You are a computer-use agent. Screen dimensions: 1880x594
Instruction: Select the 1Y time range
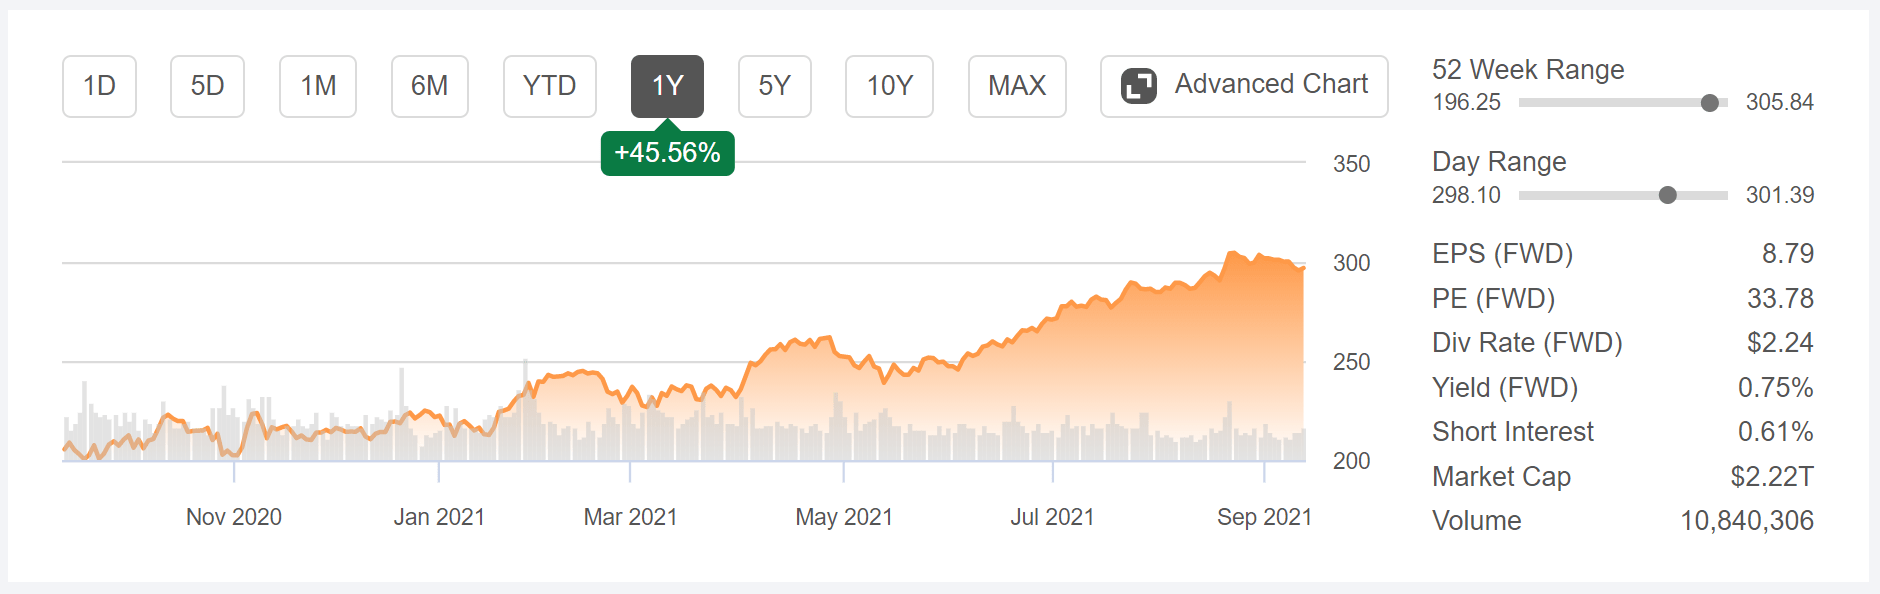(666, 86)
